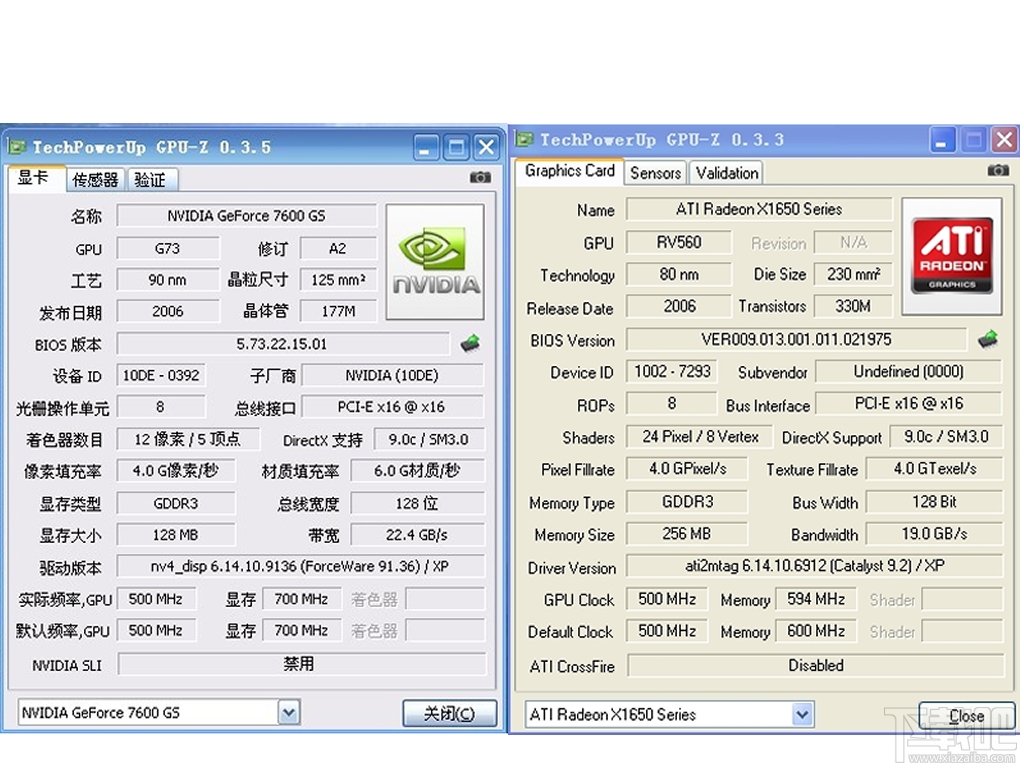Click Bus Width value 128 Bit
This screenshot has width=1024, height=768.
pyautogui.click(x=935, y=502)
